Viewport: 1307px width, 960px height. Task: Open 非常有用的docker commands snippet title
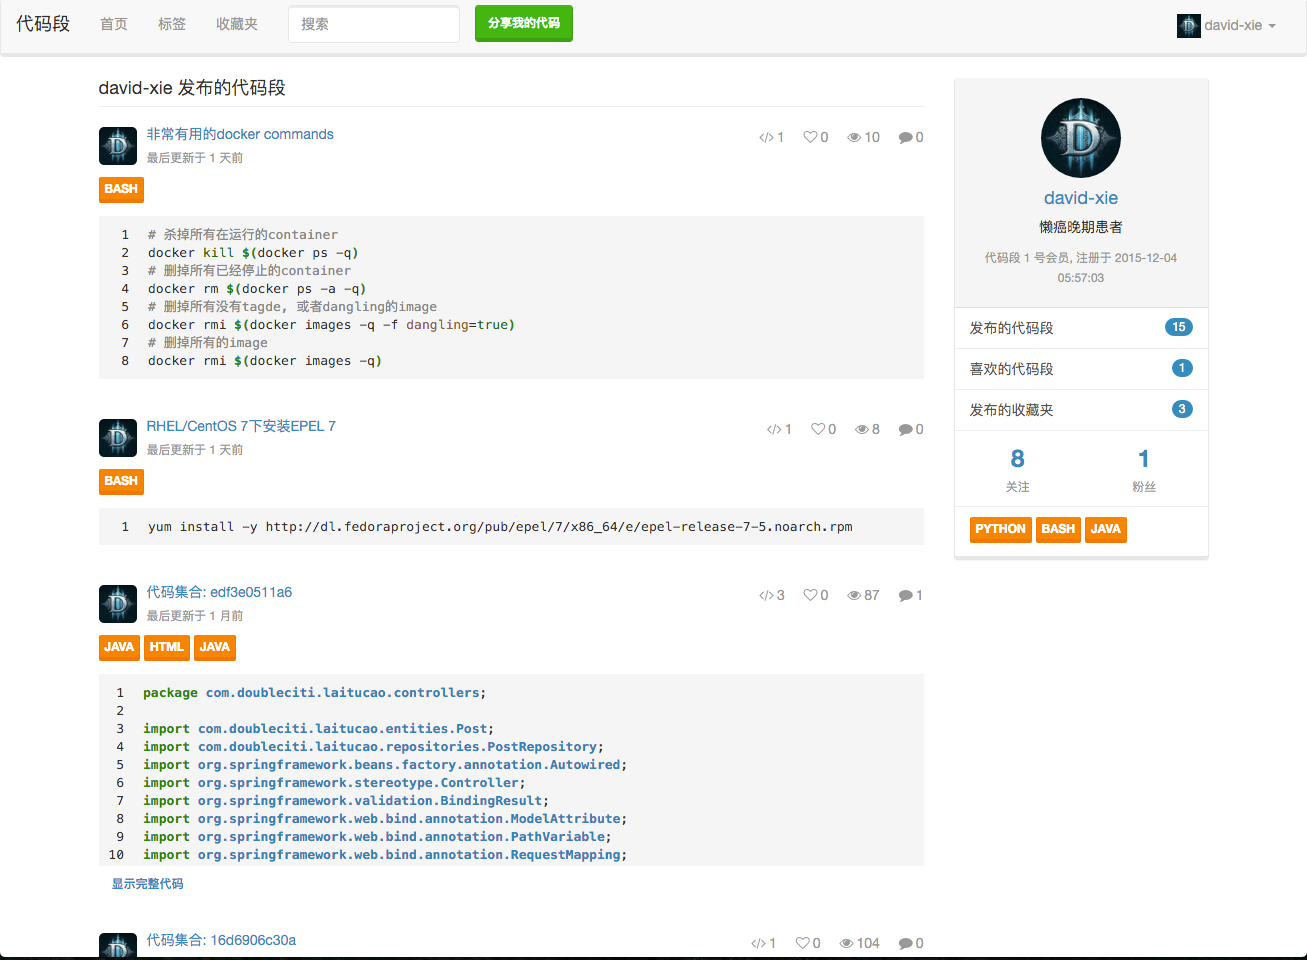[240, 134]
